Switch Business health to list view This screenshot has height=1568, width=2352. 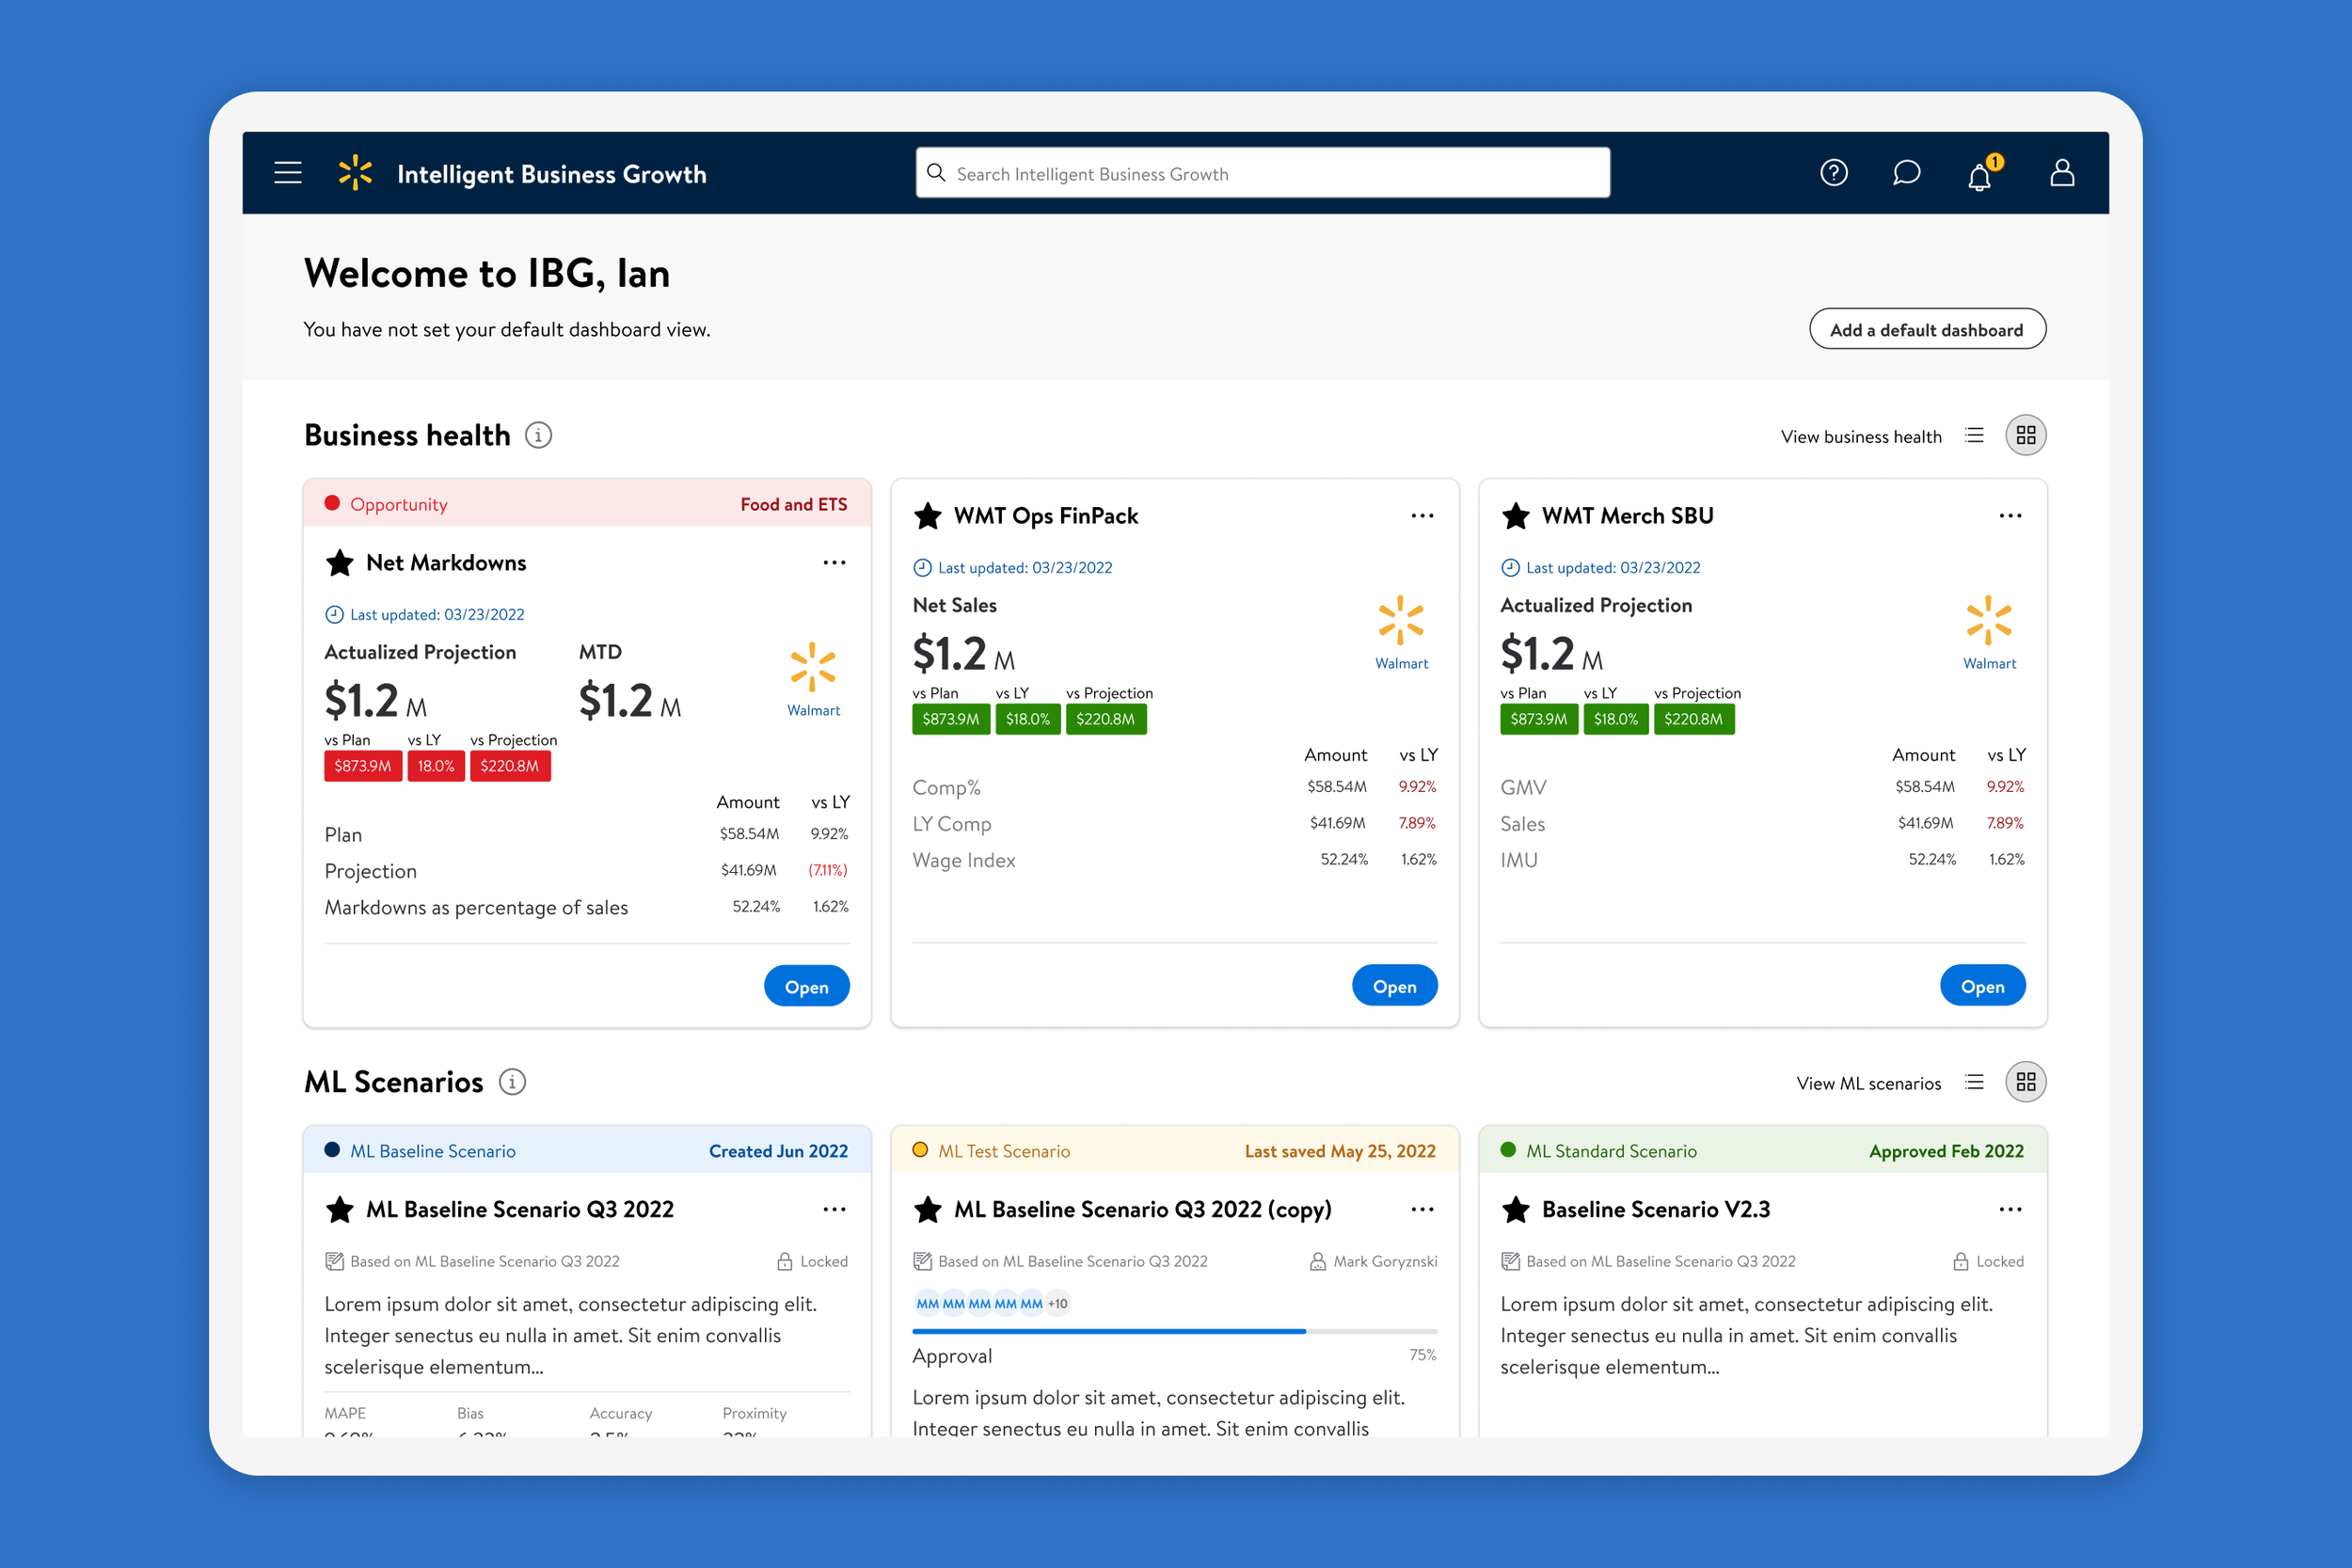click(x=1974, y=435)
